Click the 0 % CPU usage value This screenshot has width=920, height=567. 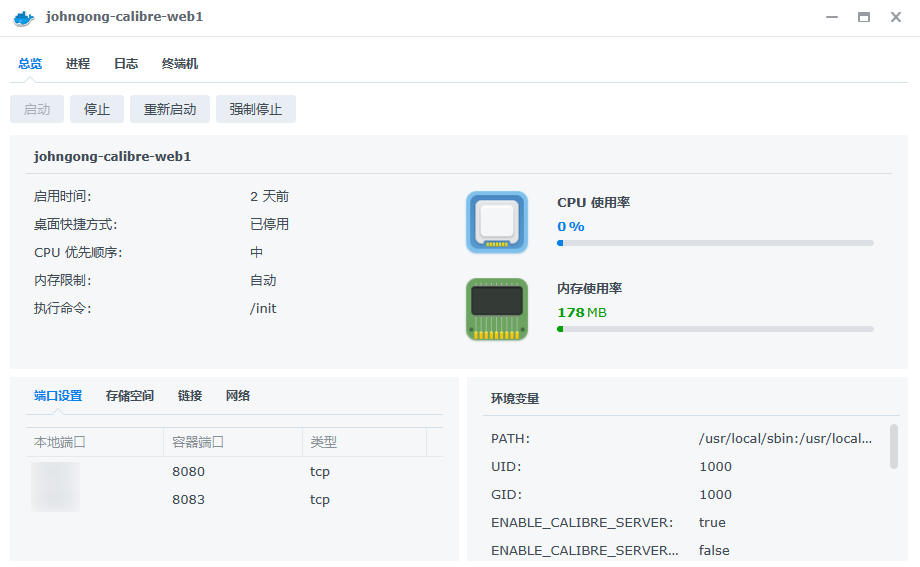[x=571, y=227]
